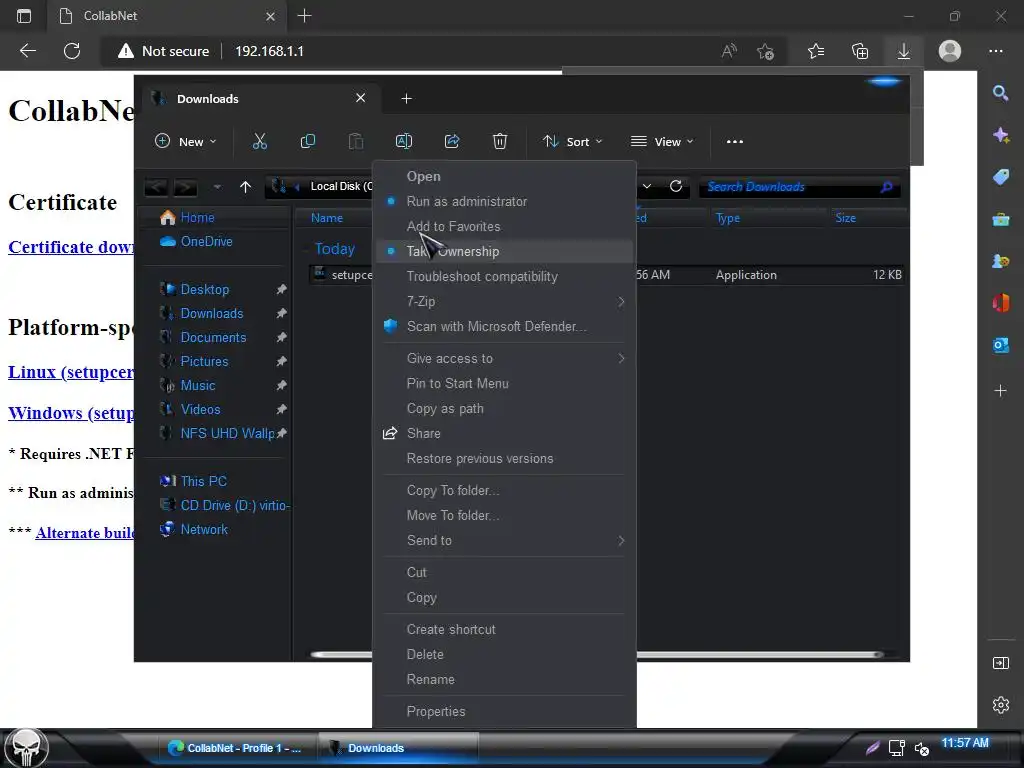Click the plus icon to customize sidebar
The height and width of the screenshot is (768, 1024).
[1000, 391]
